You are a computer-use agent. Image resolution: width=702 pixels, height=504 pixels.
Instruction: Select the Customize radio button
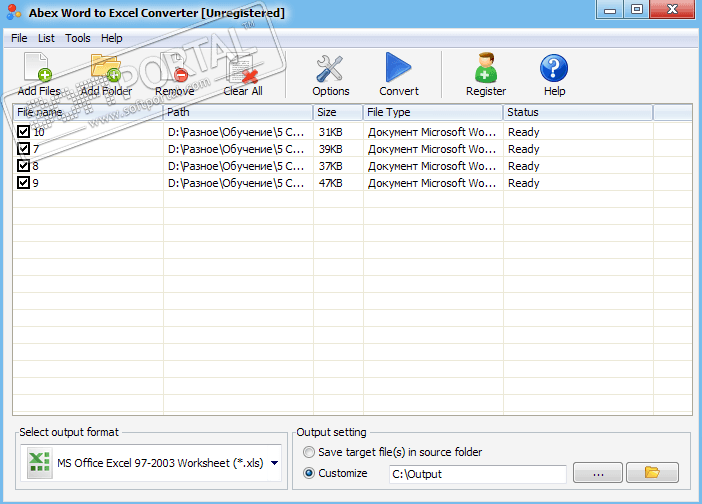pos(309,473)
